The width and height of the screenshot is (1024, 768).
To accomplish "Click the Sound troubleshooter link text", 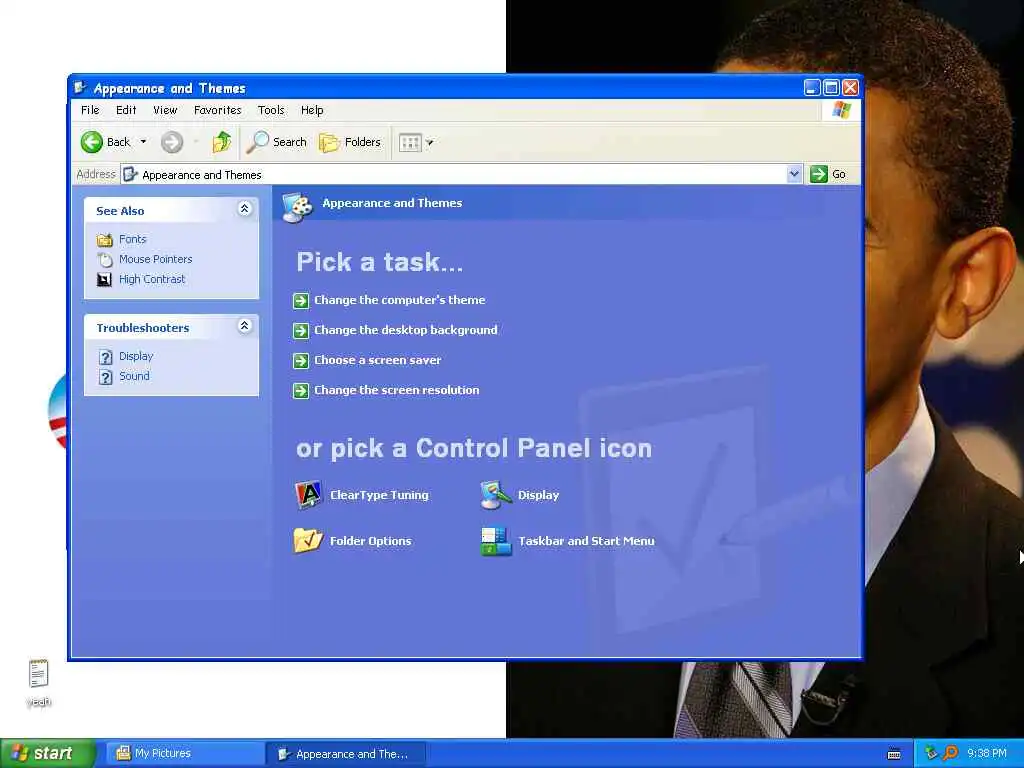I will click(x=134, y=377).
